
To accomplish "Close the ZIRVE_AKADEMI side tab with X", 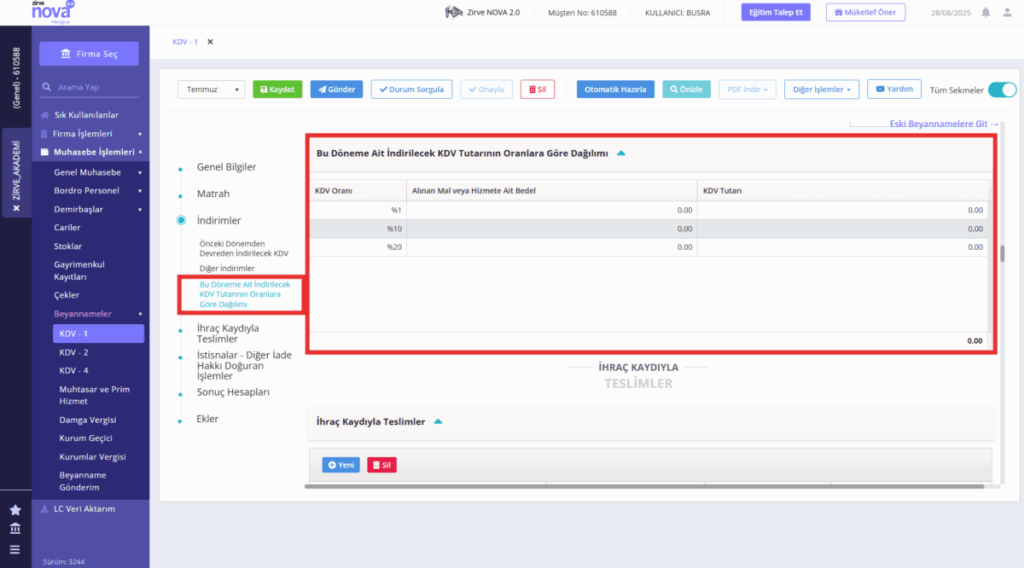I will [x=16, y=208].
